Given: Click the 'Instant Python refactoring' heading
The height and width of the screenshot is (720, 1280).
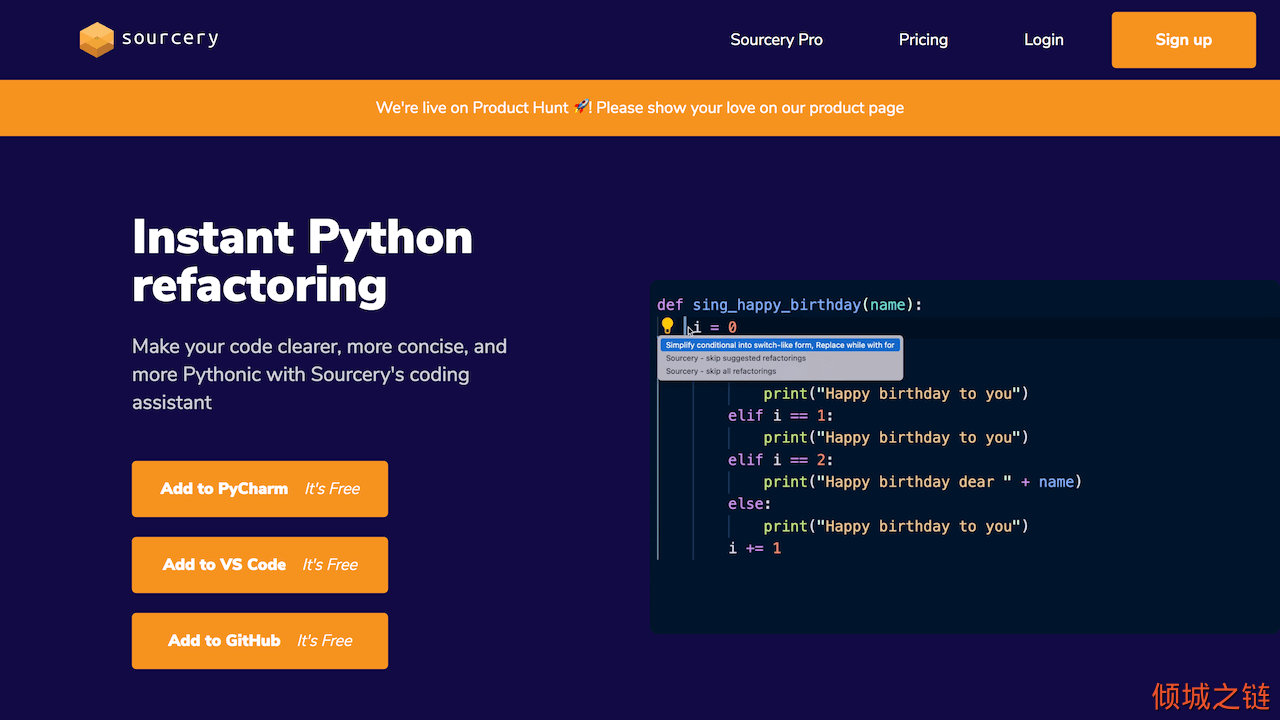Looking at the screenshot, I should click(302, 261).
